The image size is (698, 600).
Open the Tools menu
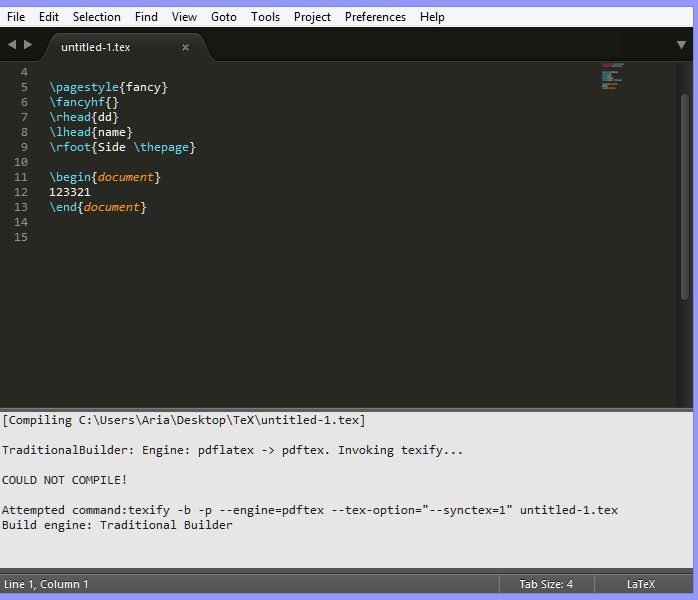[x=265, y=17]
